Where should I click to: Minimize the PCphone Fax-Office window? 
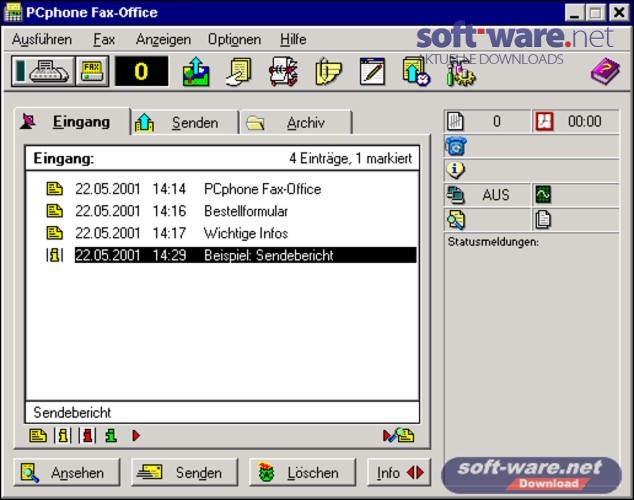click(574, 13)
